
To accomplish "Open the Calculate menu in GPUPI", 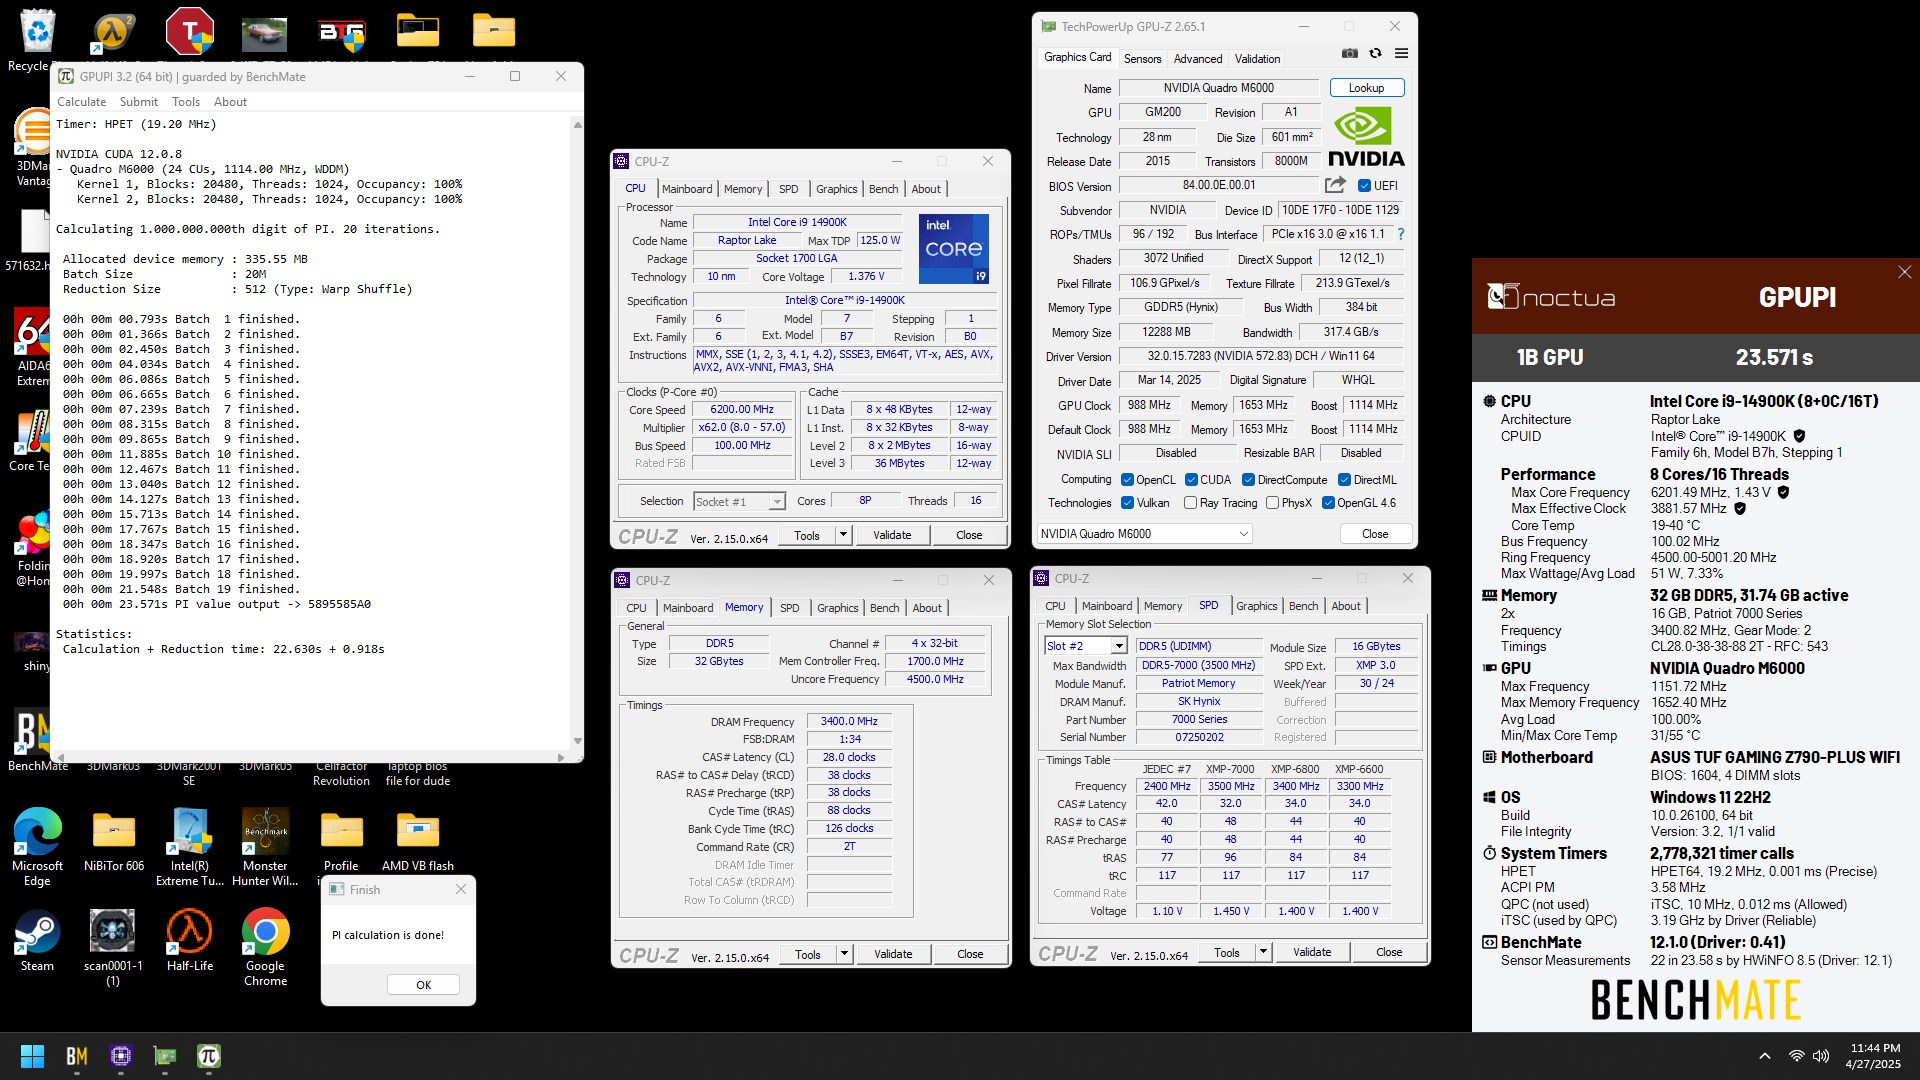I will (x=81, y=102).
